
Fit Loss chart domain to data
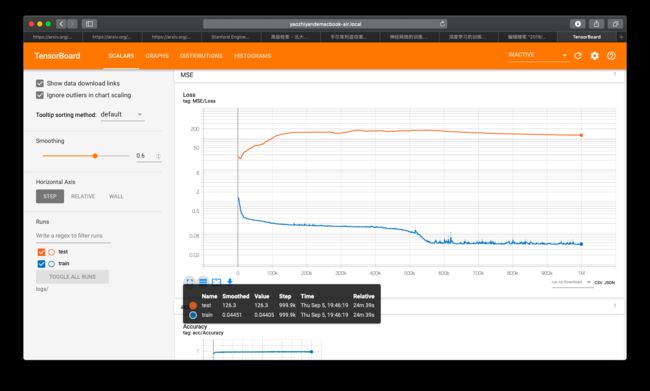tap(216, 282)
